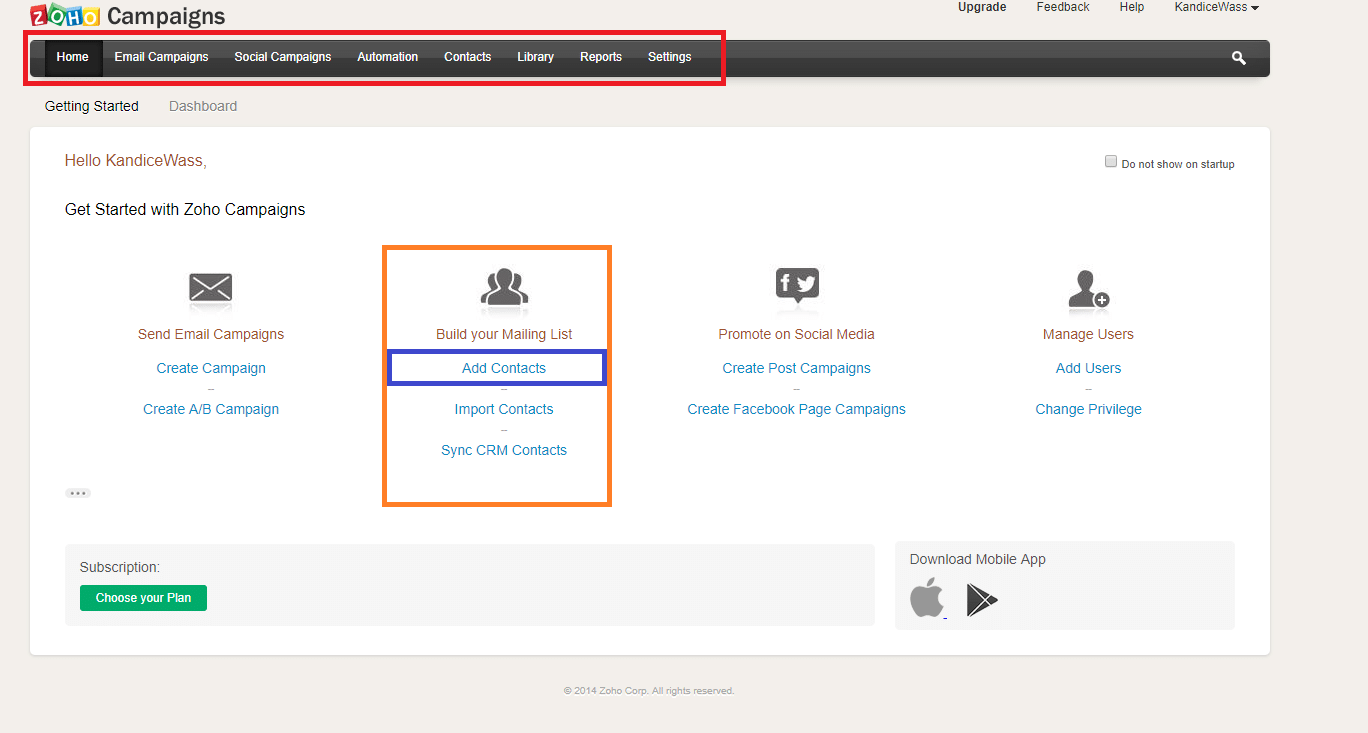The height and width of the screenshot is (733, 1368).
Task: Click the people group icon above Build your Mailing List
Action: pyautogui.click(x=504, y=287)
